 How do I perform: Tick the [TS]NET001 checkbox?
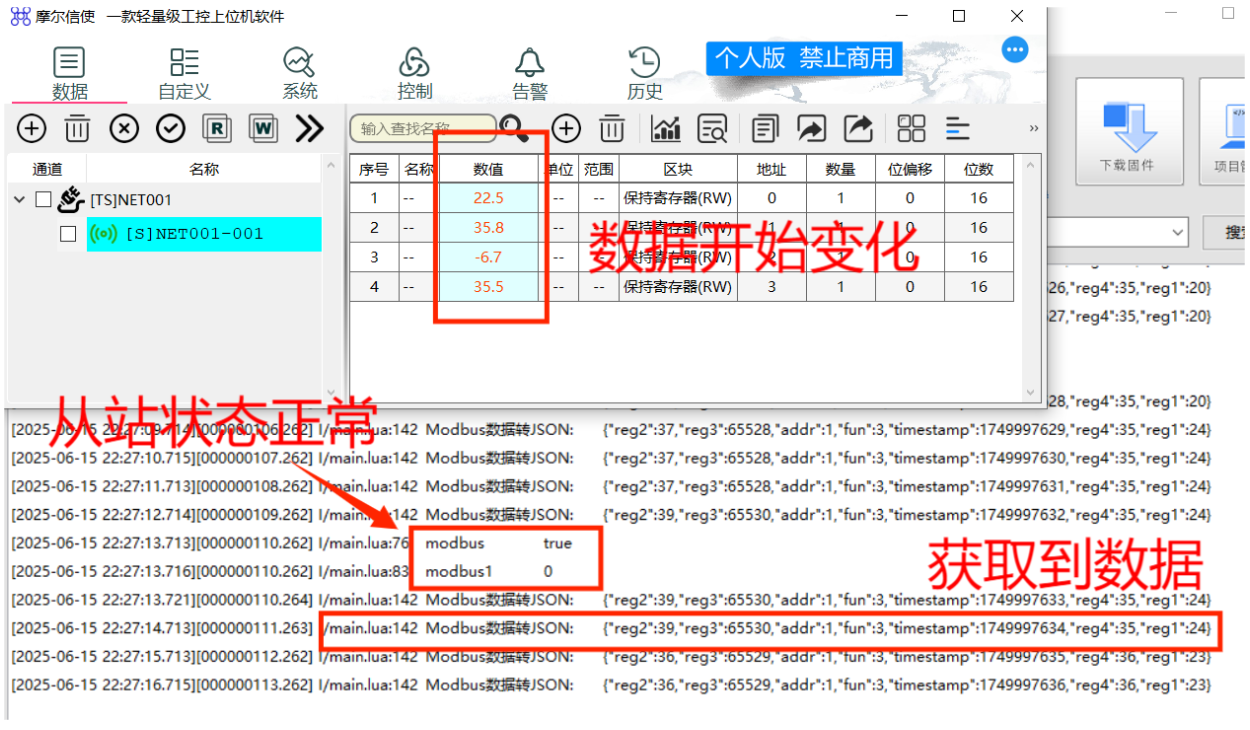43,199
